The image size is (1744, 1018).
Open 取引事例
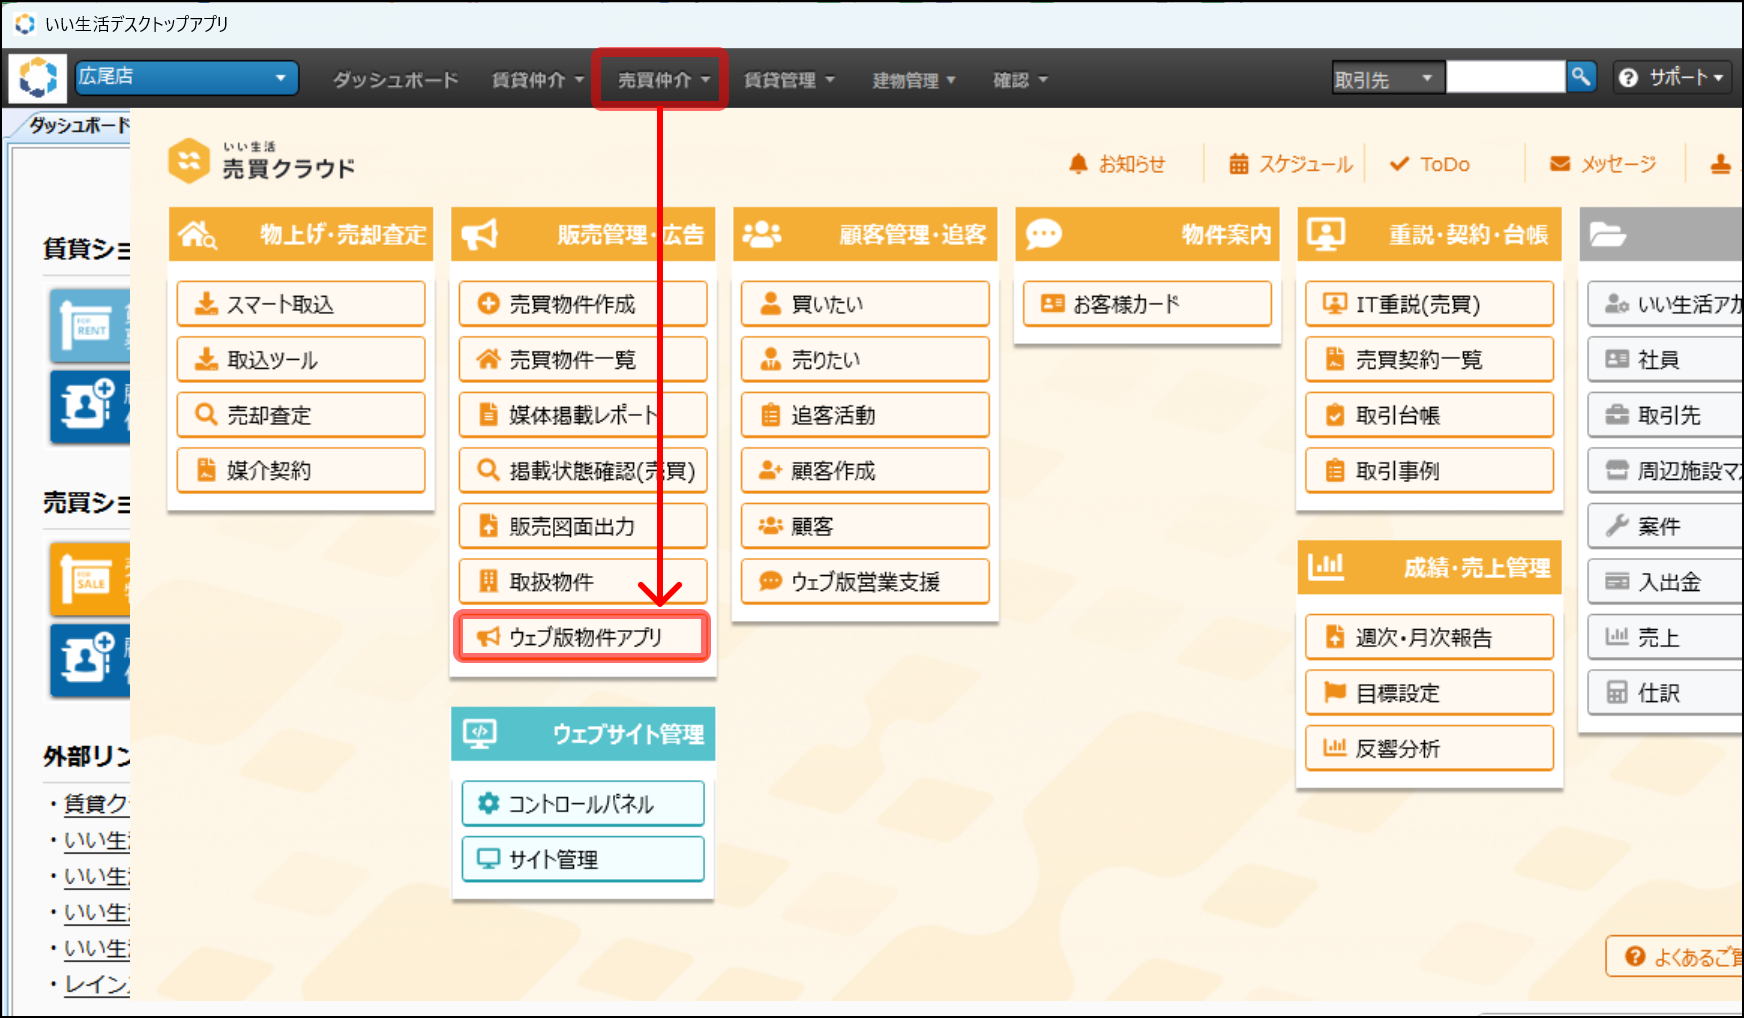pos(1429,470)
